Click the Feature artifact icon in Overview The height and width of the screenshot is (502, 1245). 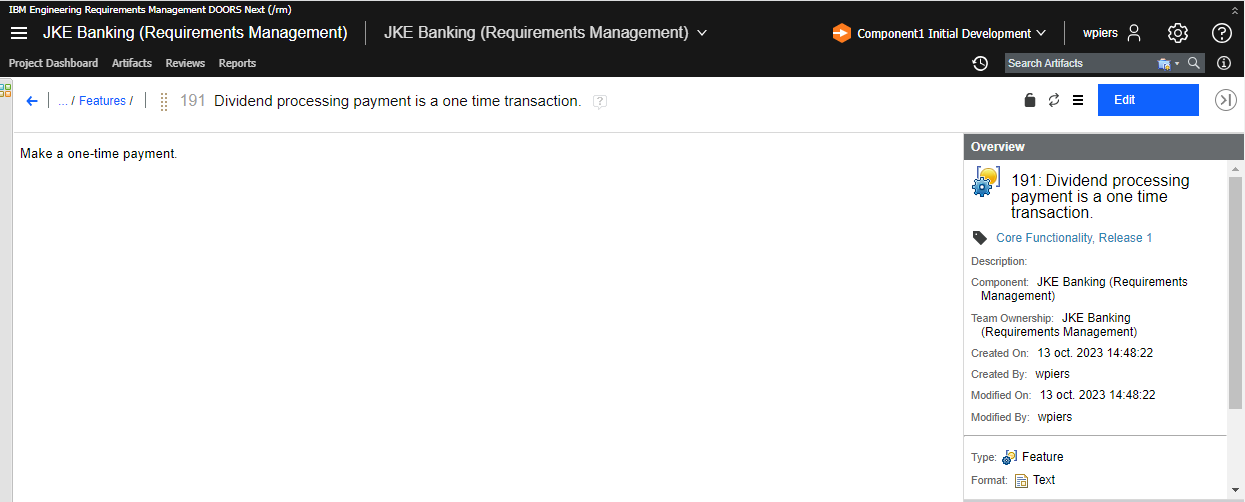(x=986, y=182)
